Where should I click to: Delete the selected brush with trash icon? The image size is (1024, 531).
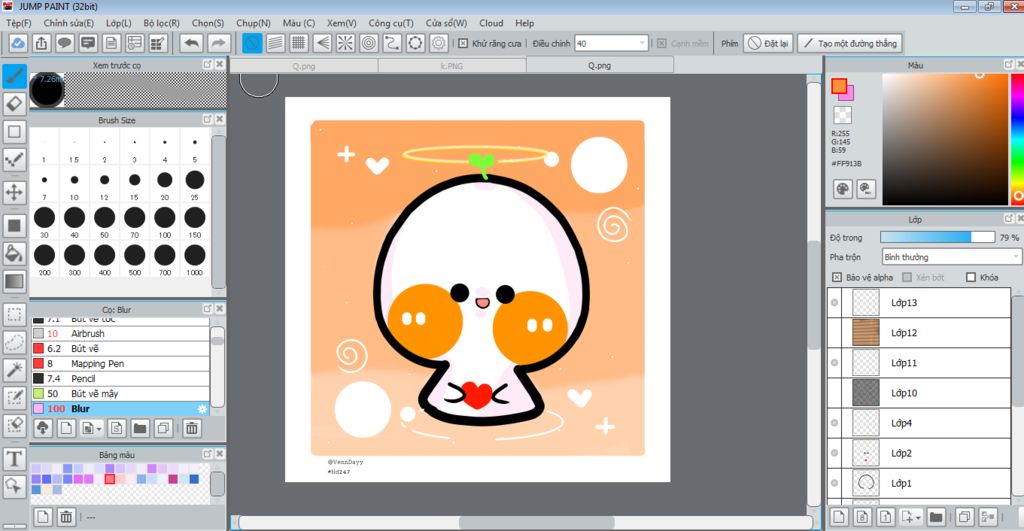coord(192,428)
